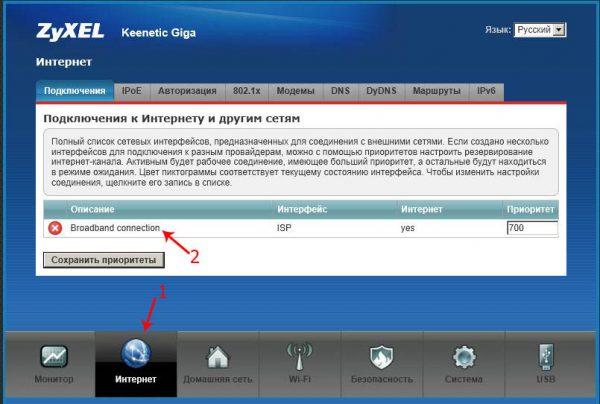600x404 pixels.
Task: Open the USB section icon
Action: (546, 356)
